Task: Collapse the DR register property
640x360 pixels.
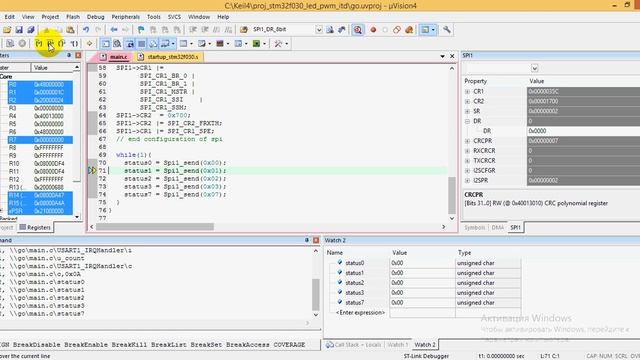Action: pyautogui.click(x=467, y=121)
